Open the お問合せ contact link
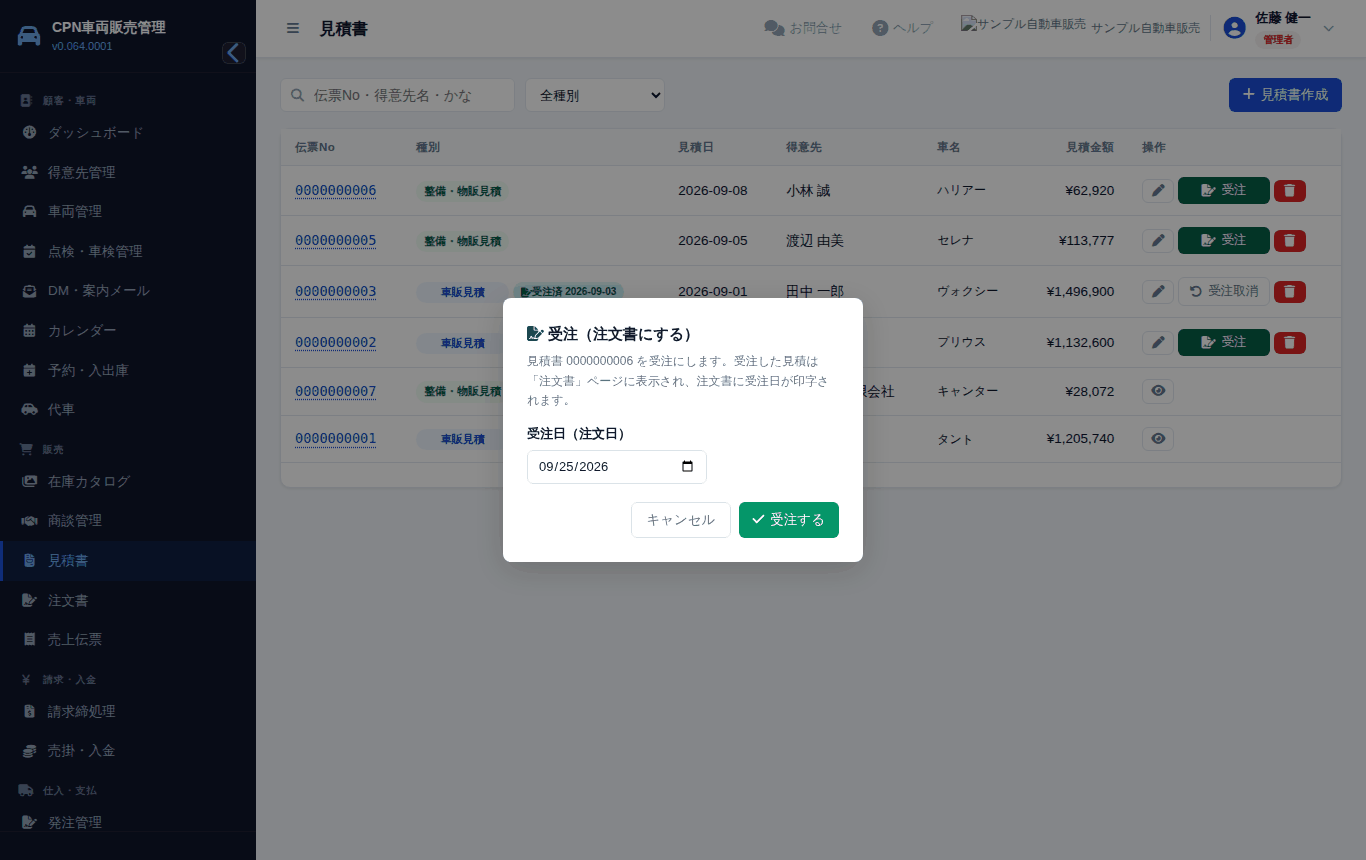1366x860 pixels. [803, 28]
